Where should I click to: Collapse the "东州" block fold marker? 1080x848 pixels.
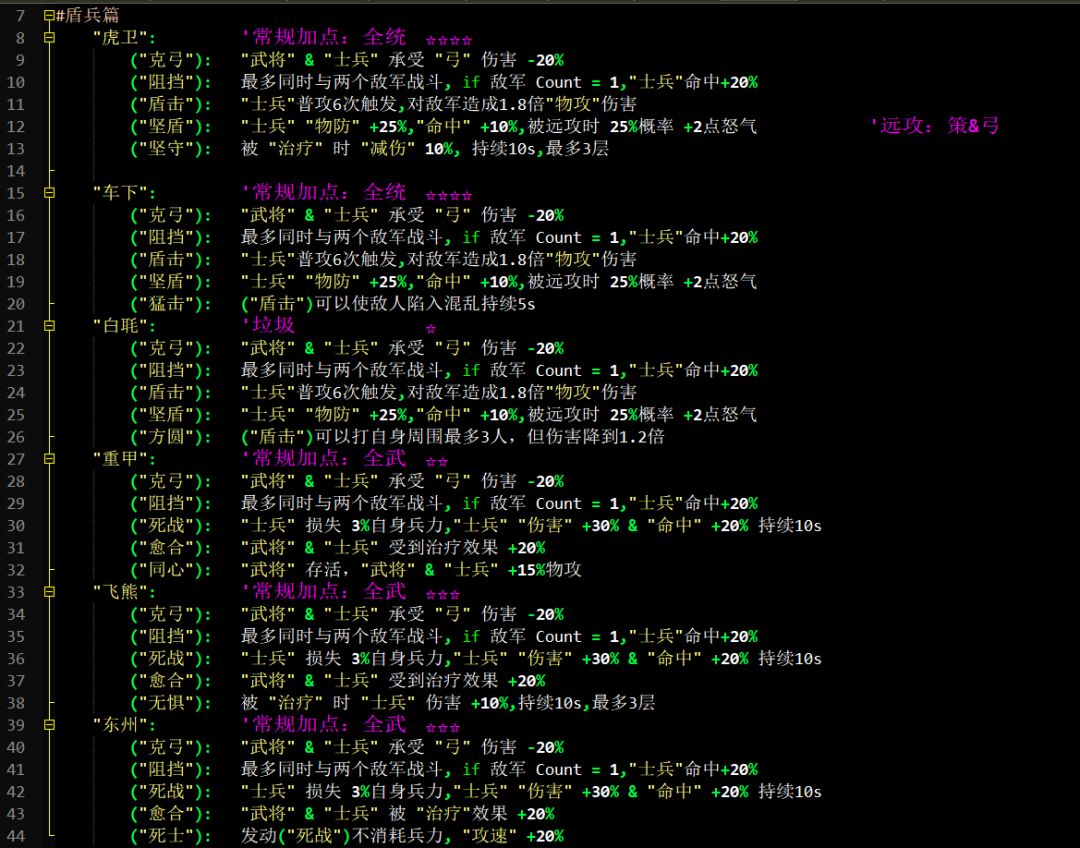click(x=49, y=725)
